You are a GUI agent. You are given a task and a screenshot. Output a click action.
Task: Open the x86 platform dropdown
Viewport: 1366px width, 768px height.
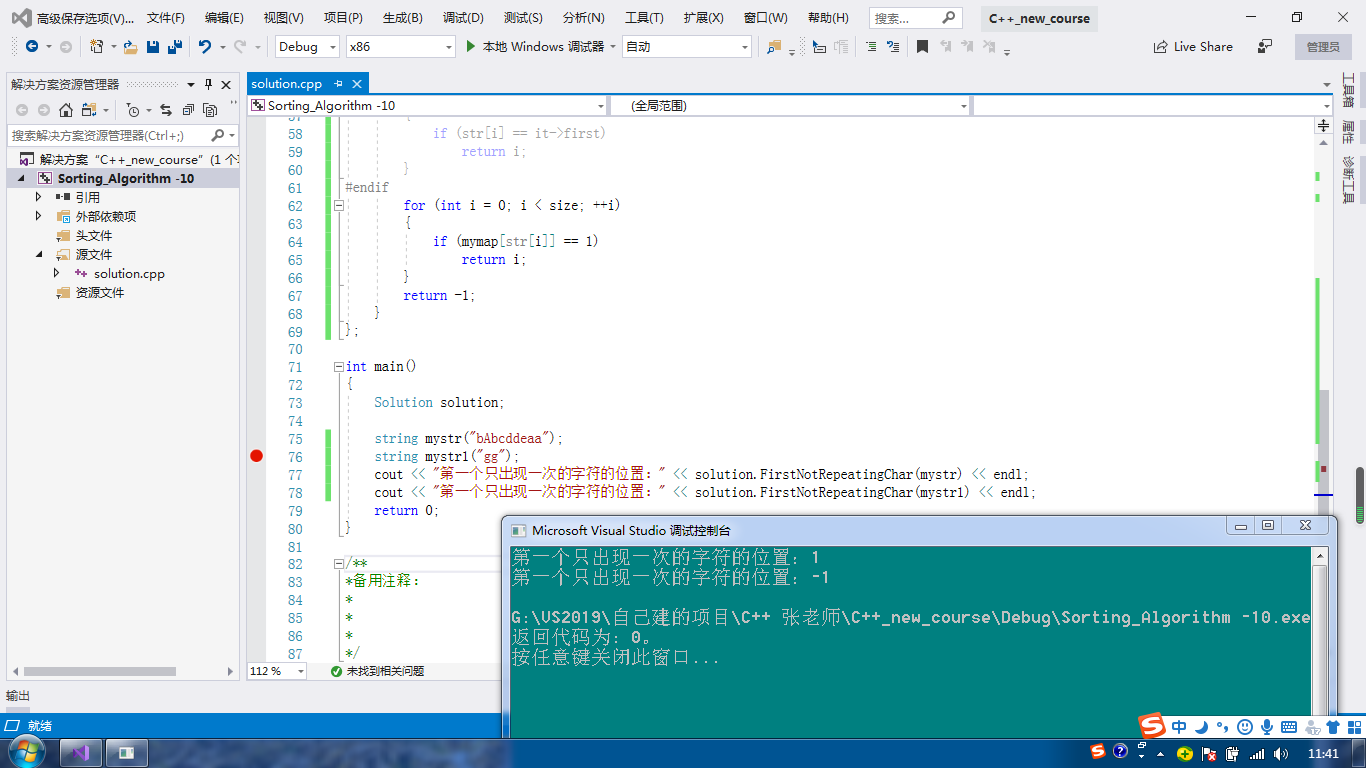pyautogui.click(x=448, y=47)
